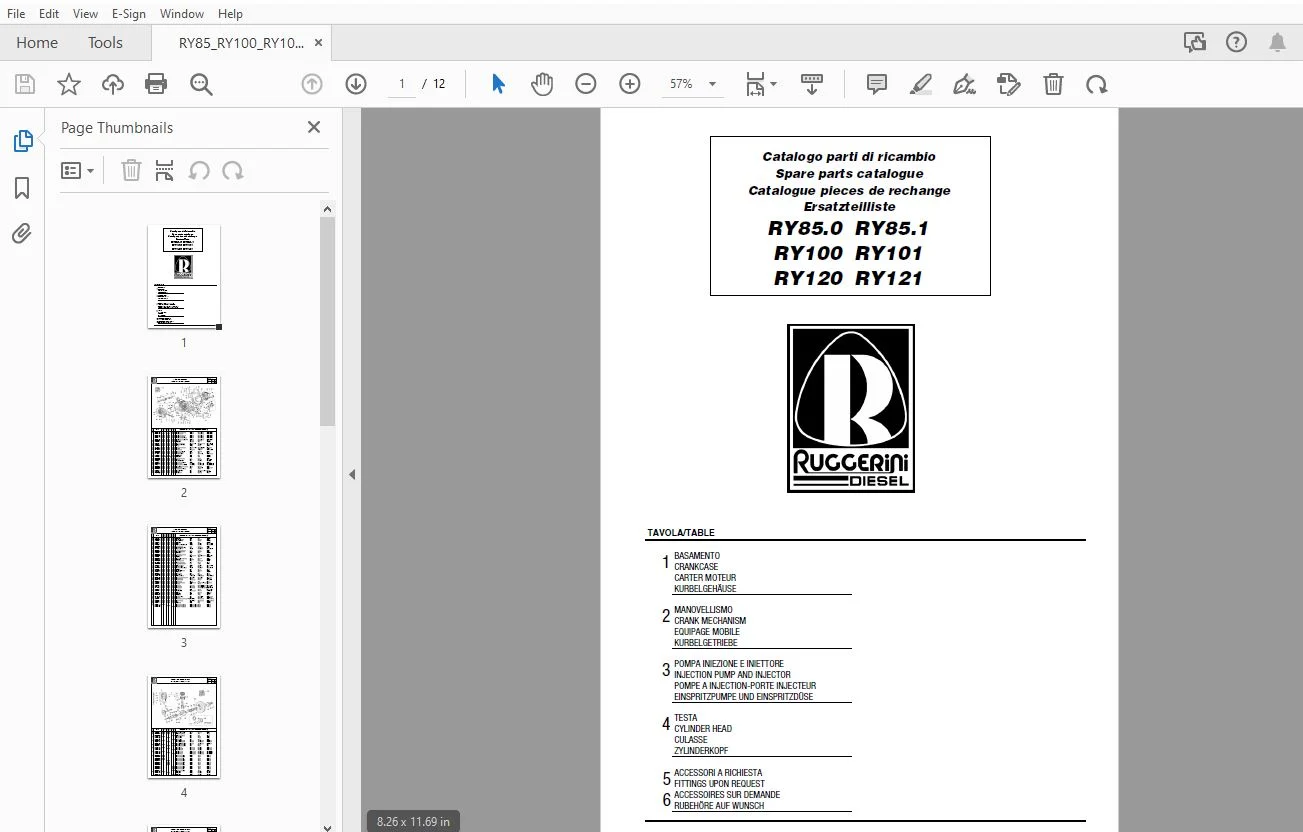1303x832 pixels.
Task: Collapse the left navigation pane arrow
Action: [x=352, y=475]
